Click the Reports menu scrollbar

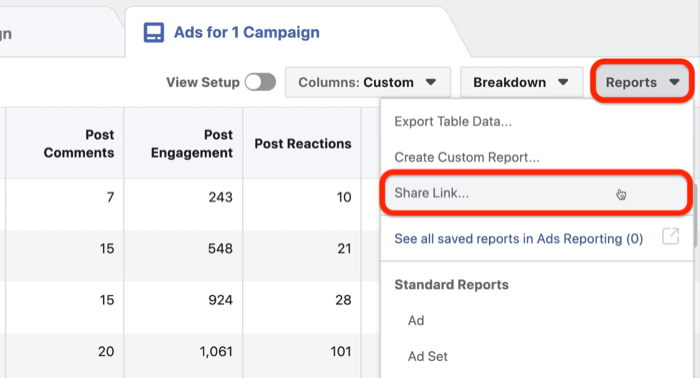695,214
